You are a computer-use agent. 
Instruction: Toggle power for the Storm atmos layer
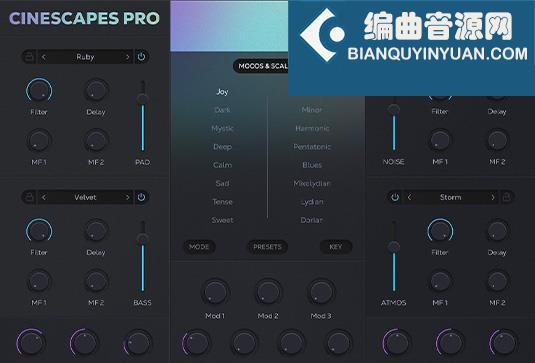(x=395, y=197)
